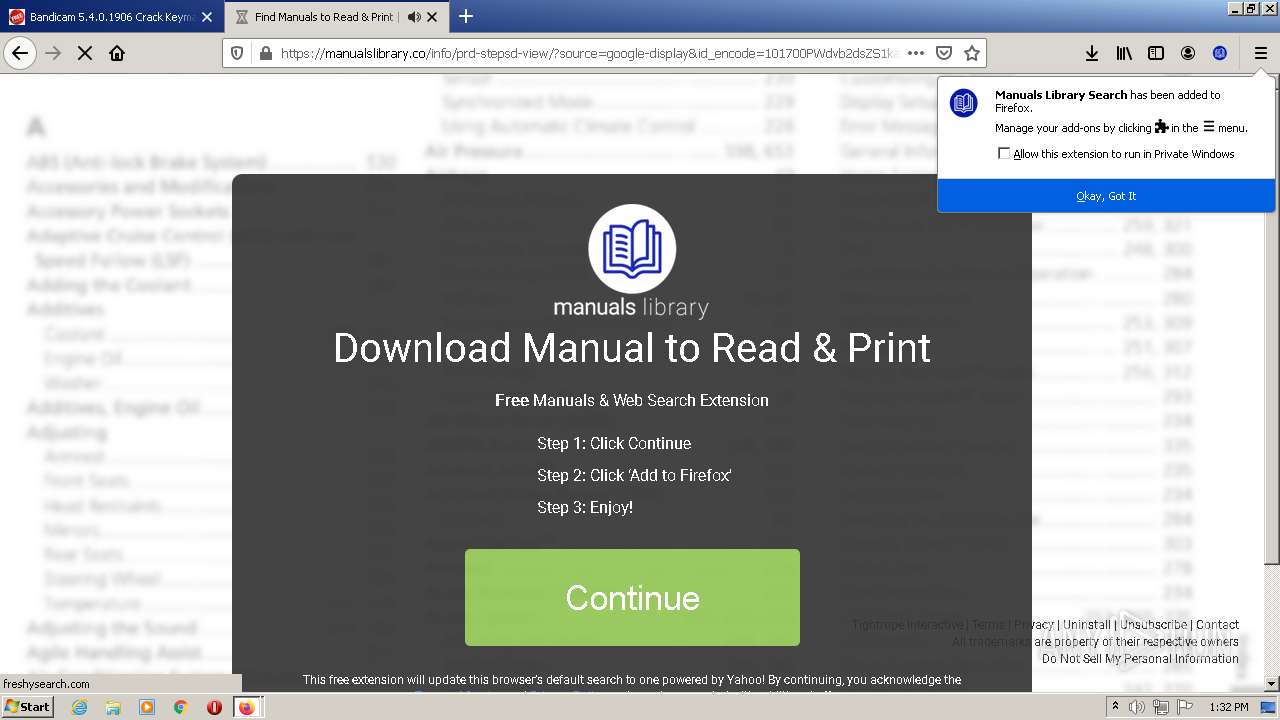The width and height of the screenshot is (1280, 720).
Task: Bookmark this page with star
Action: point(972,53)
